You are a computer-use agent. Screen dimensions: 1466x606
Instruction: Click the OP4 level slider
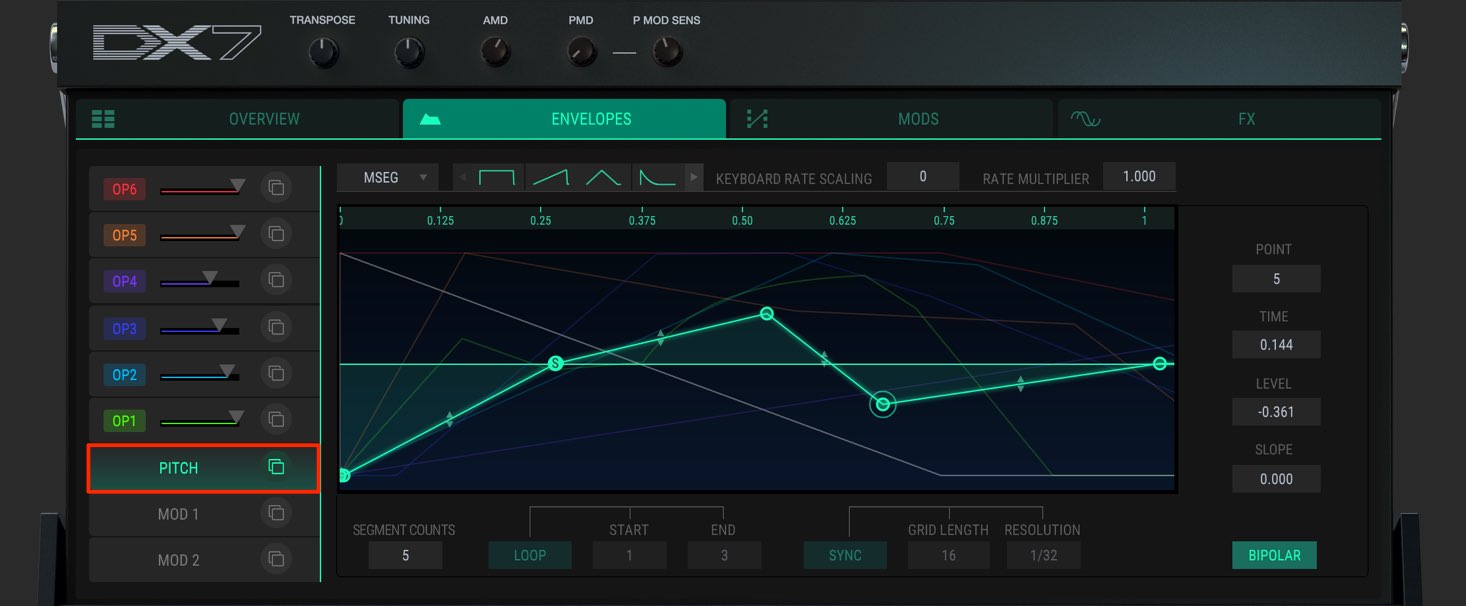point(199,283)
